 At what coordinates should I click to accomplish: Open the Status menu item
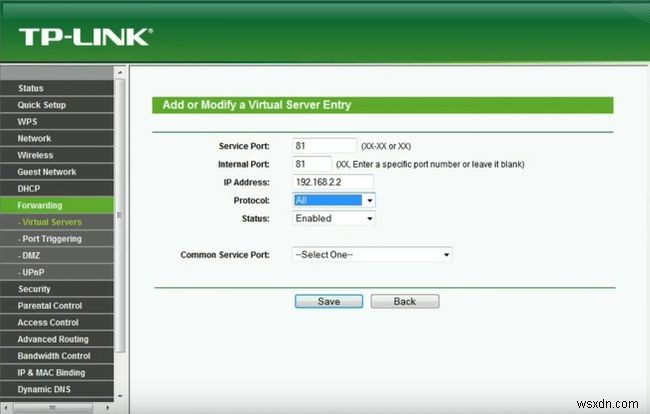(57, 88)
